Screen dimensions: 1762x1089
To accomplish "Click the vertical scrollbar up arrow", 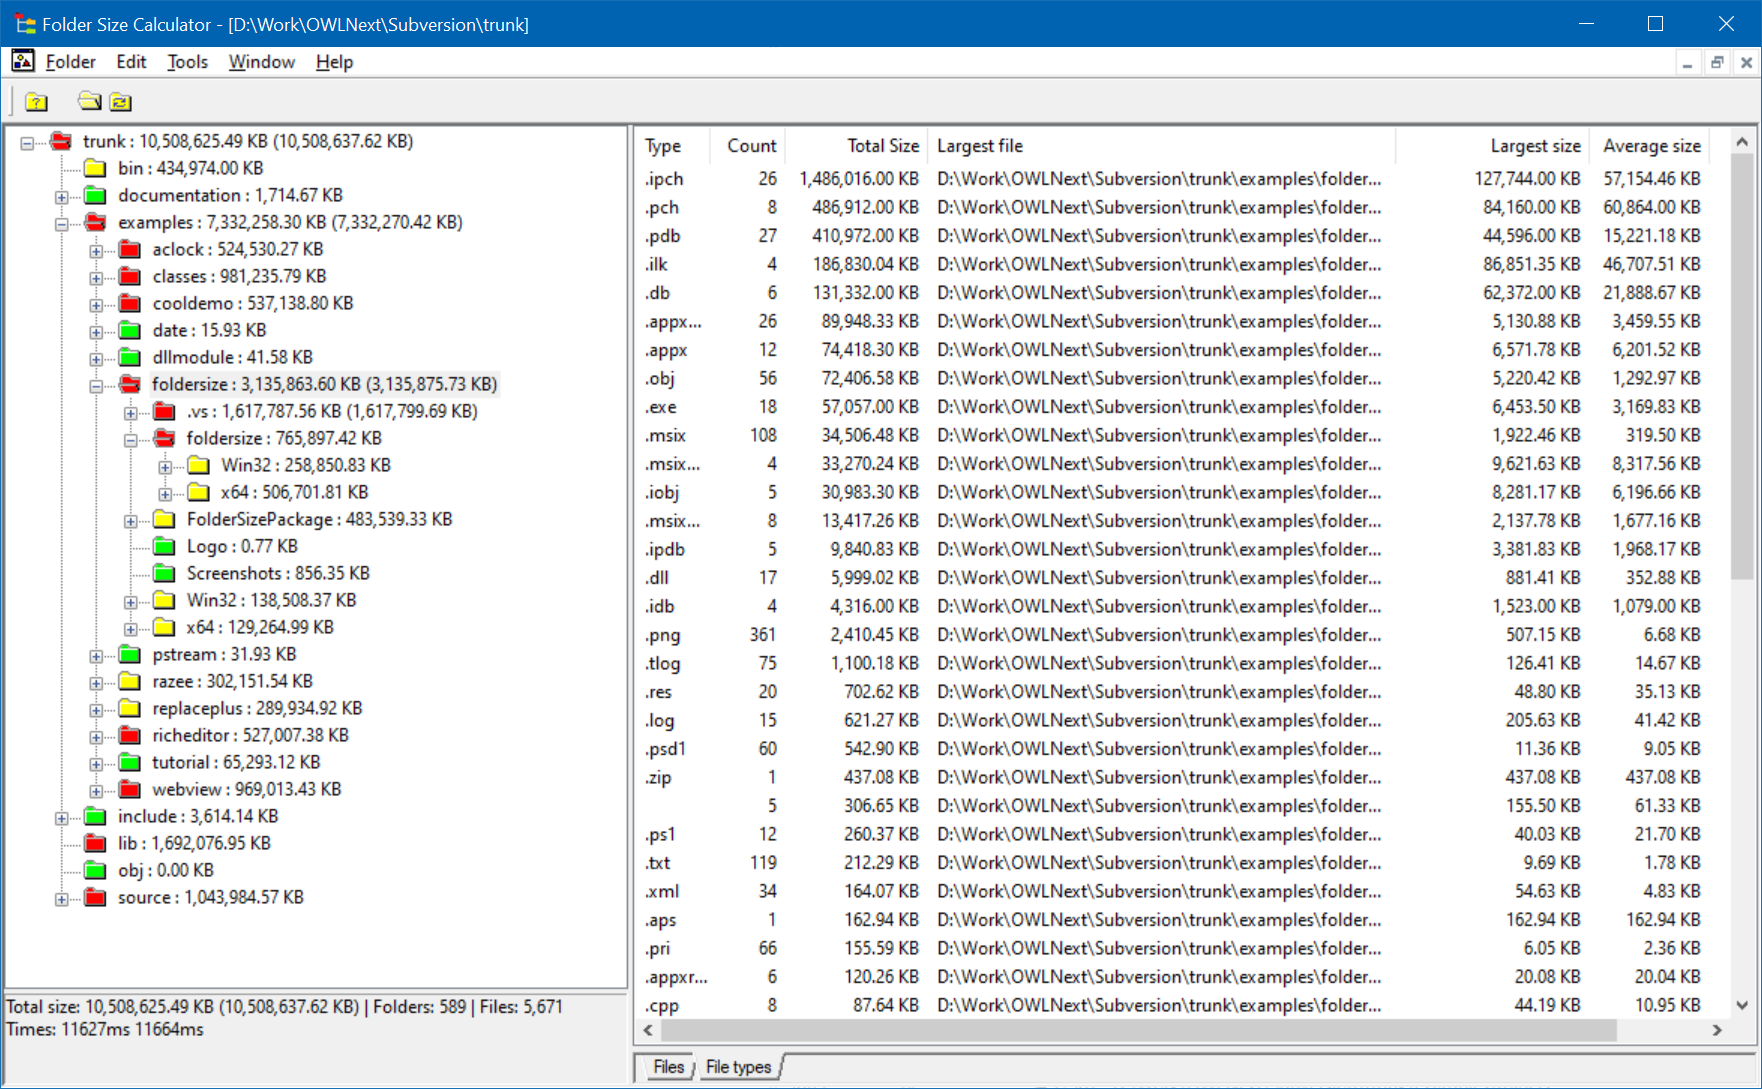I will 1742,142.
